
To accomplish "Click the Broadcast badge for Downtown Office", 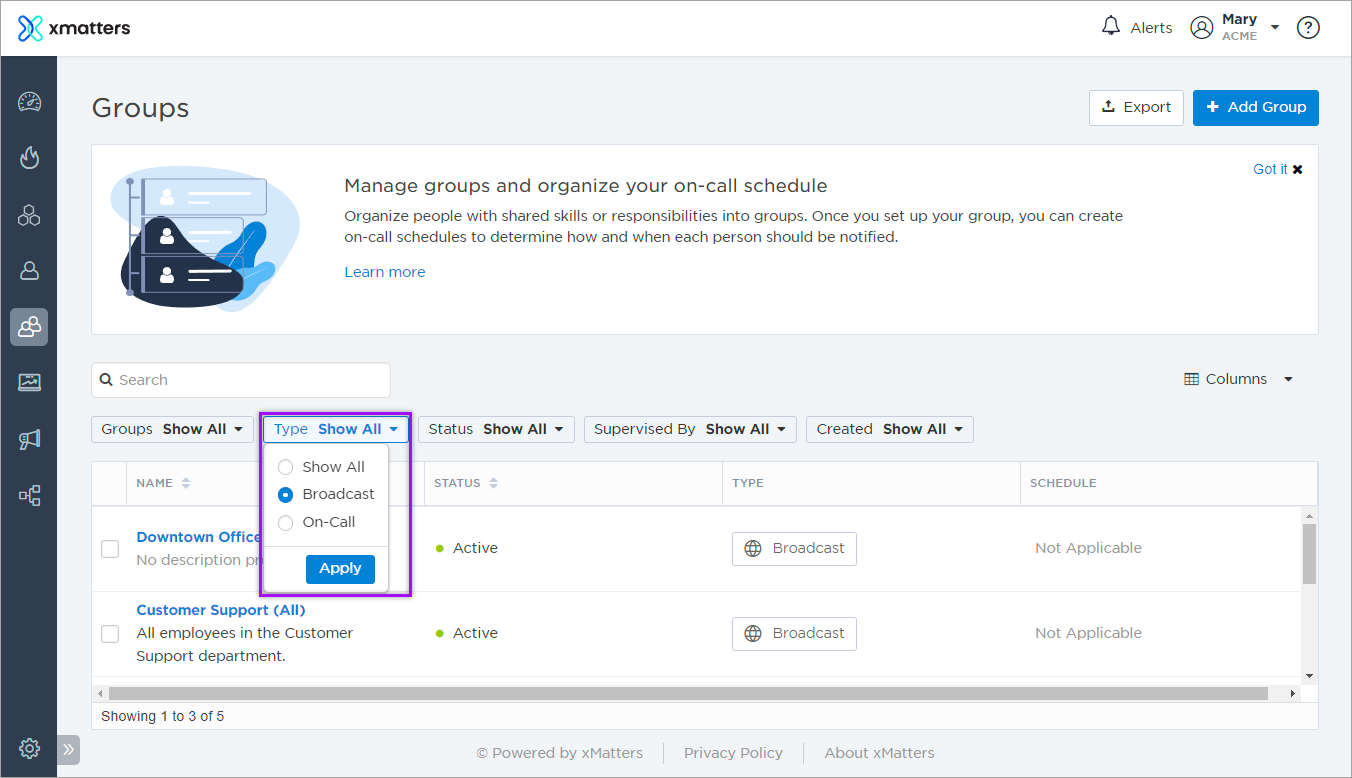I will point(794,548).
